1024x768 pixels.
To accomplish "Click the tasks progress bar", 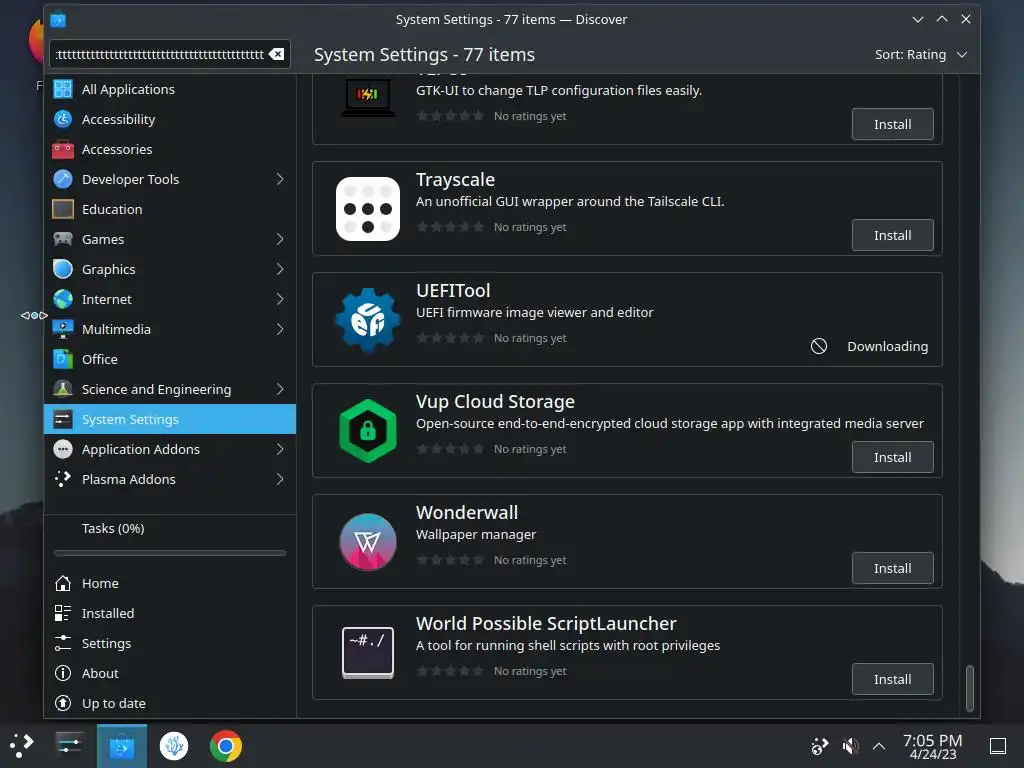I will pos(170,553).
